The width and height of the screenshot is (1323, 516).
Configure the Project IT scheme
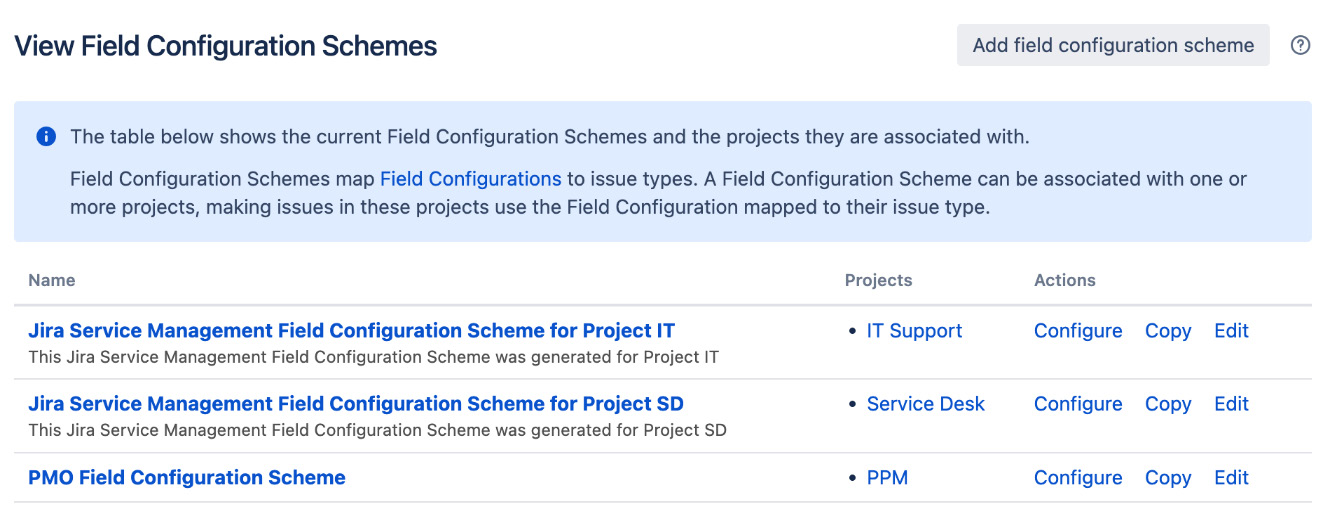[x=1078, y=331]
